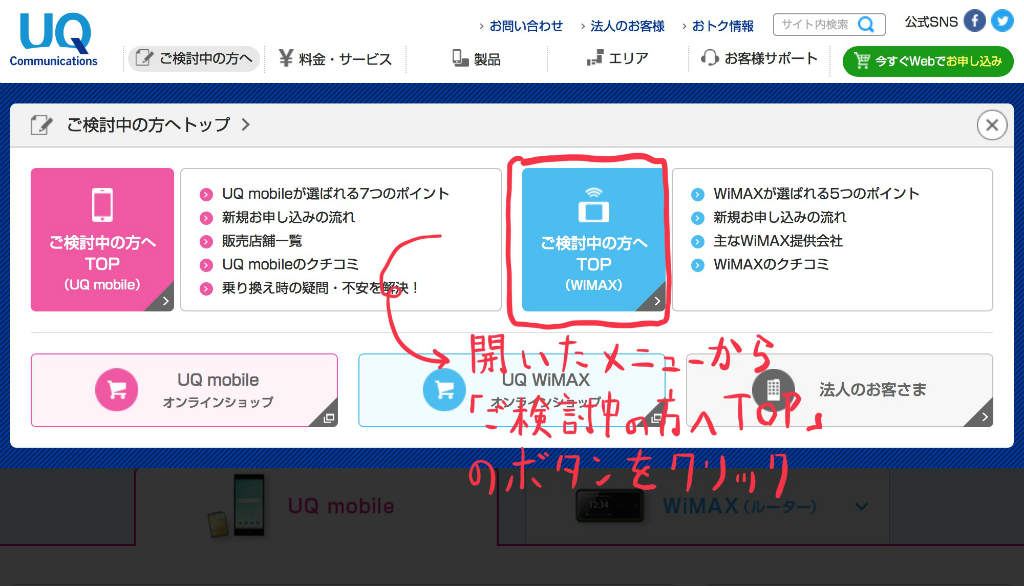Click the cart icon in UQ WiMAX オンラインショップ
1024x586 pixels.
coord(445,390)
